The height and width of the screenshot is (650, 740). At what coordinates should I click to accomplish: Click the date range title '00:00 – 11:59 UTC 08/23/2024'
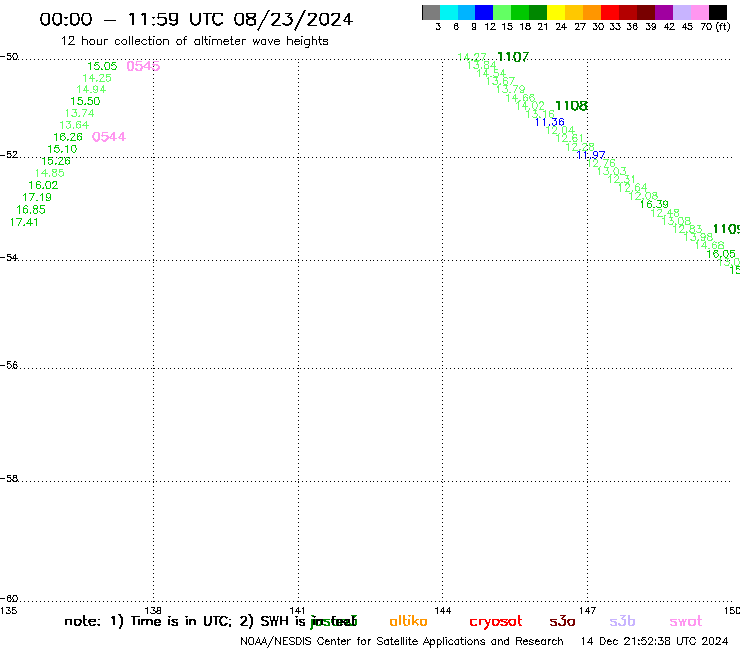(x=196, y=19)
